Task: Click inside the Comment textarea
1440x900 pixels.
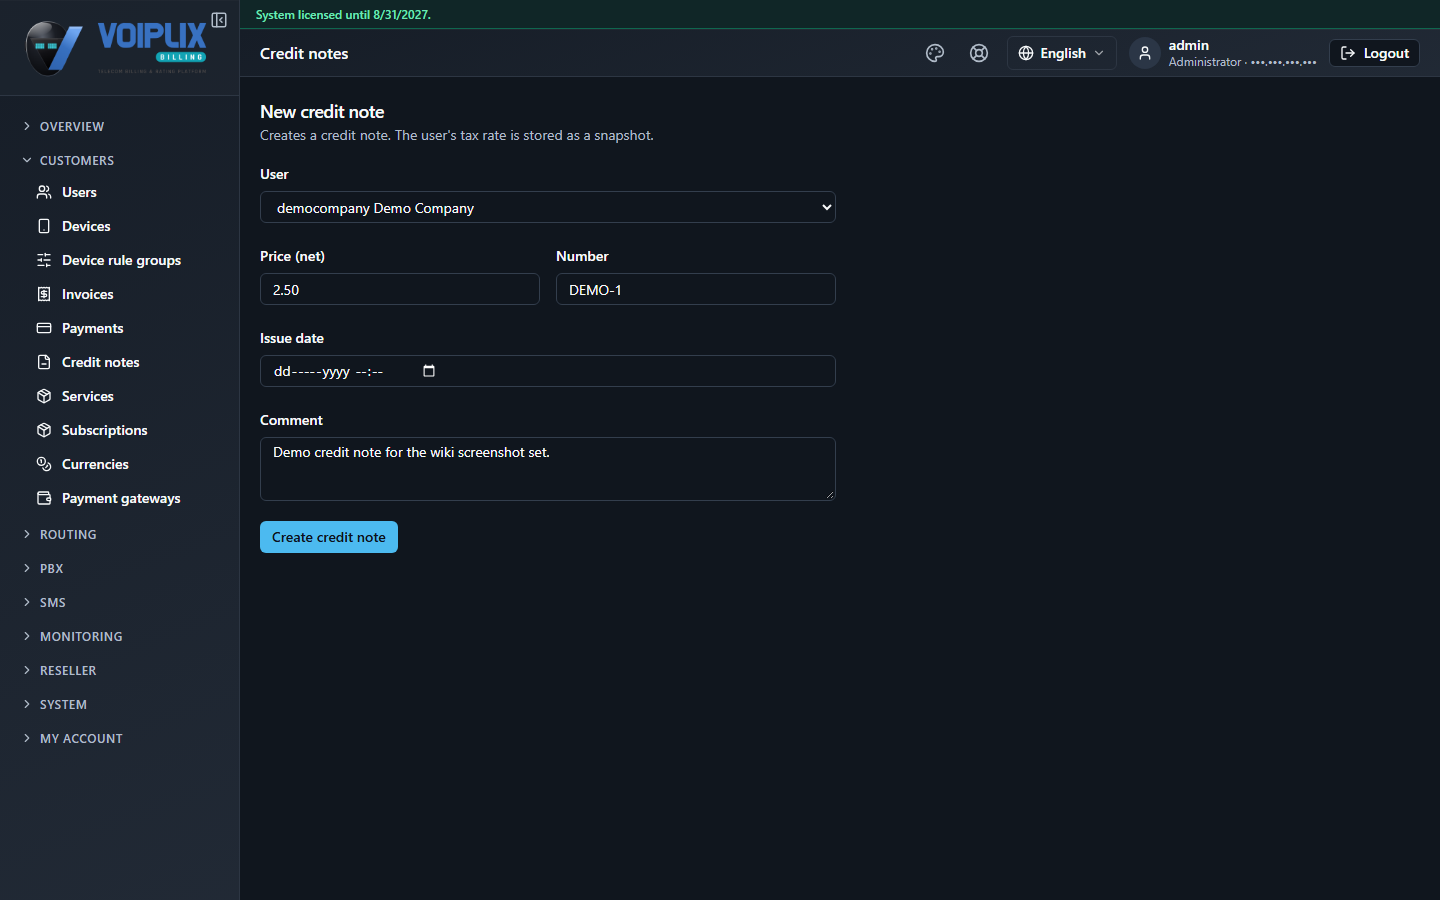Action: (x=548, y=469)
